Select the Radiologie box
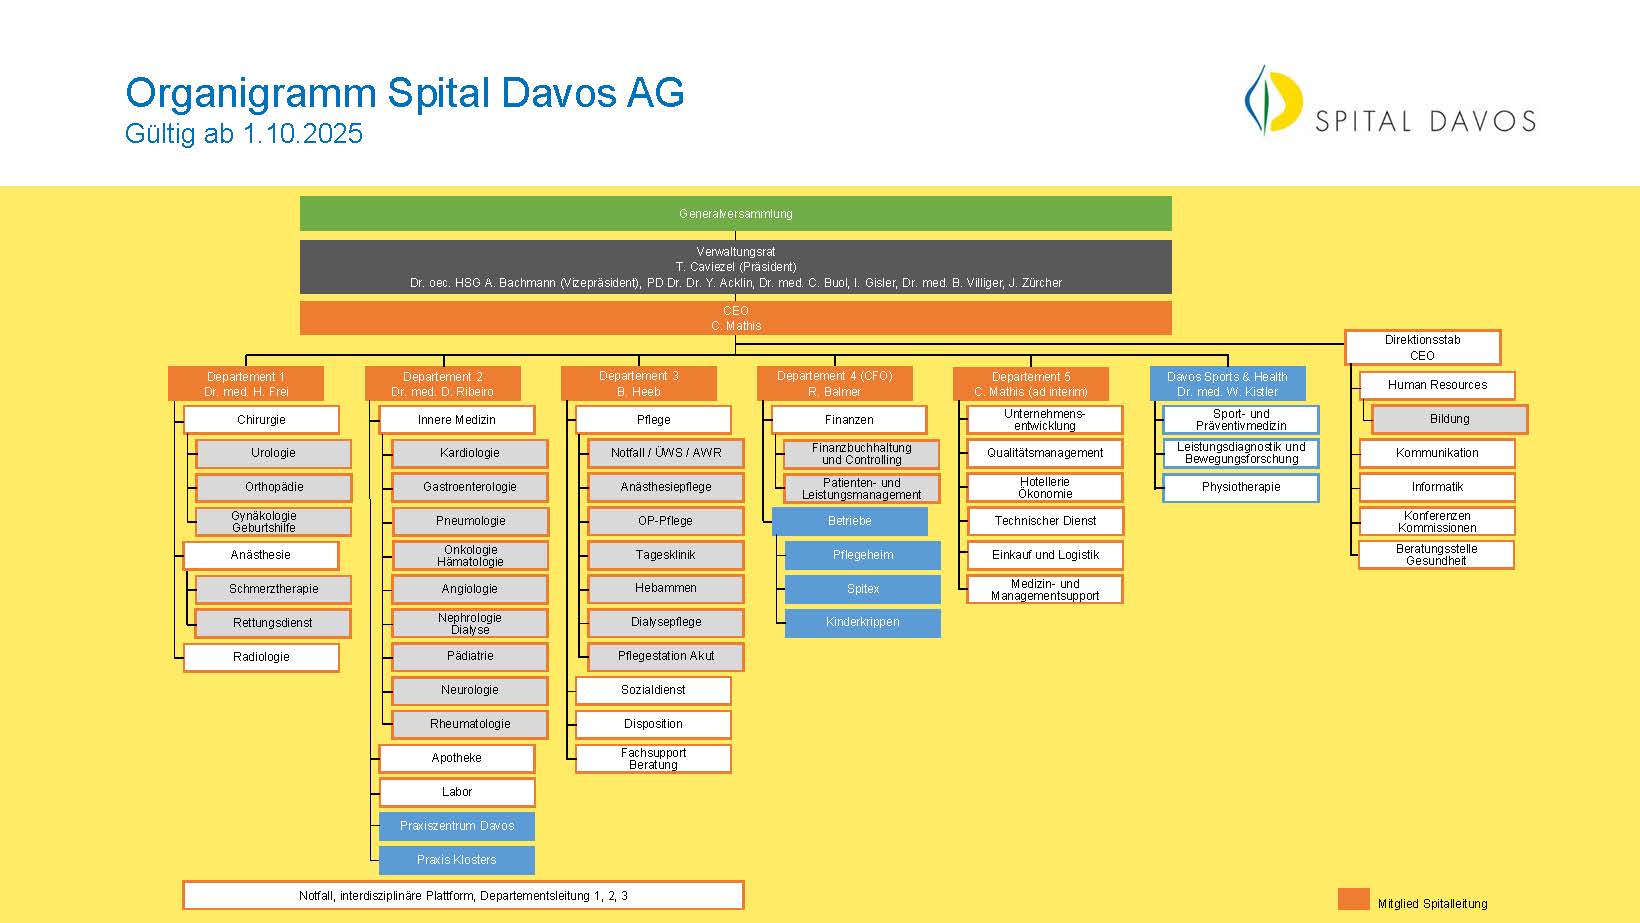Viewport: 1640px width, 923px height. coord(261,657)
